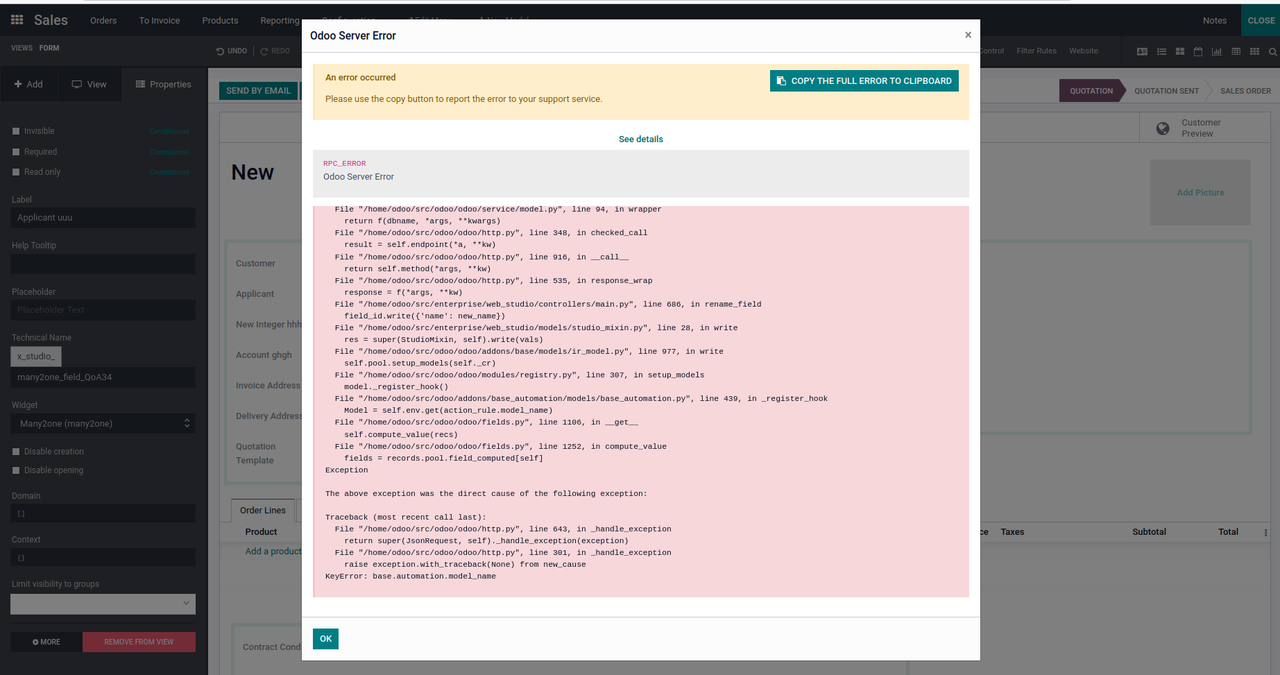Click the Customer Preview globe button
The image size is (1280, 675).
point(1205,128)
